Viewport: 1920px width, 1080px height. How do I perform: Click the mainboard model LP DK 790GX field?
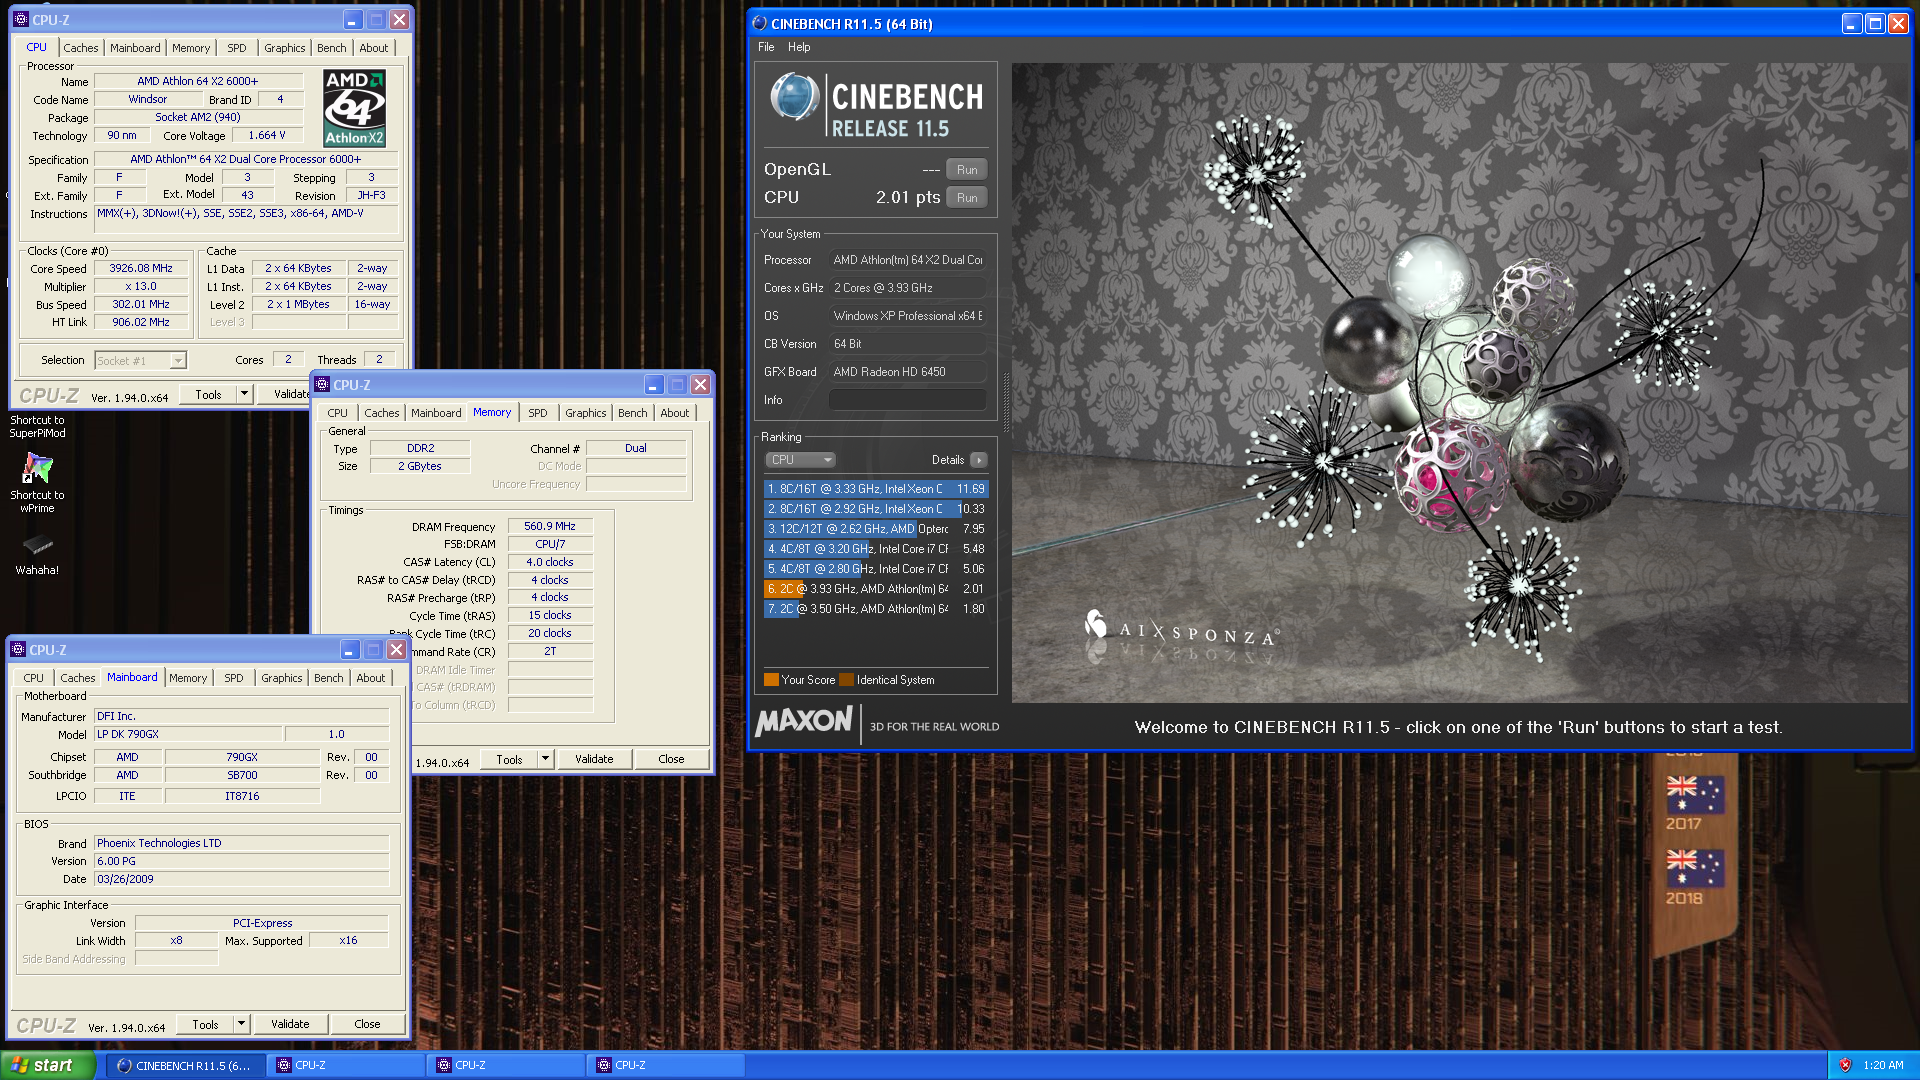(x=188, y=734)
